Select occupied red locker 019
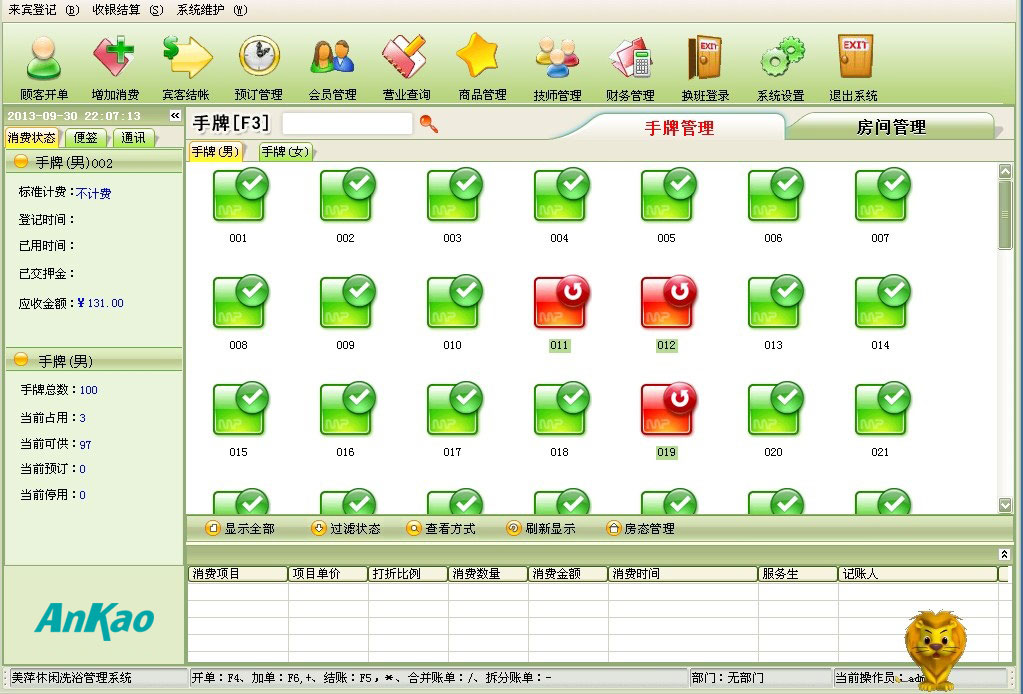Viewport: 1023px width, 694px height. pos(667,410)
